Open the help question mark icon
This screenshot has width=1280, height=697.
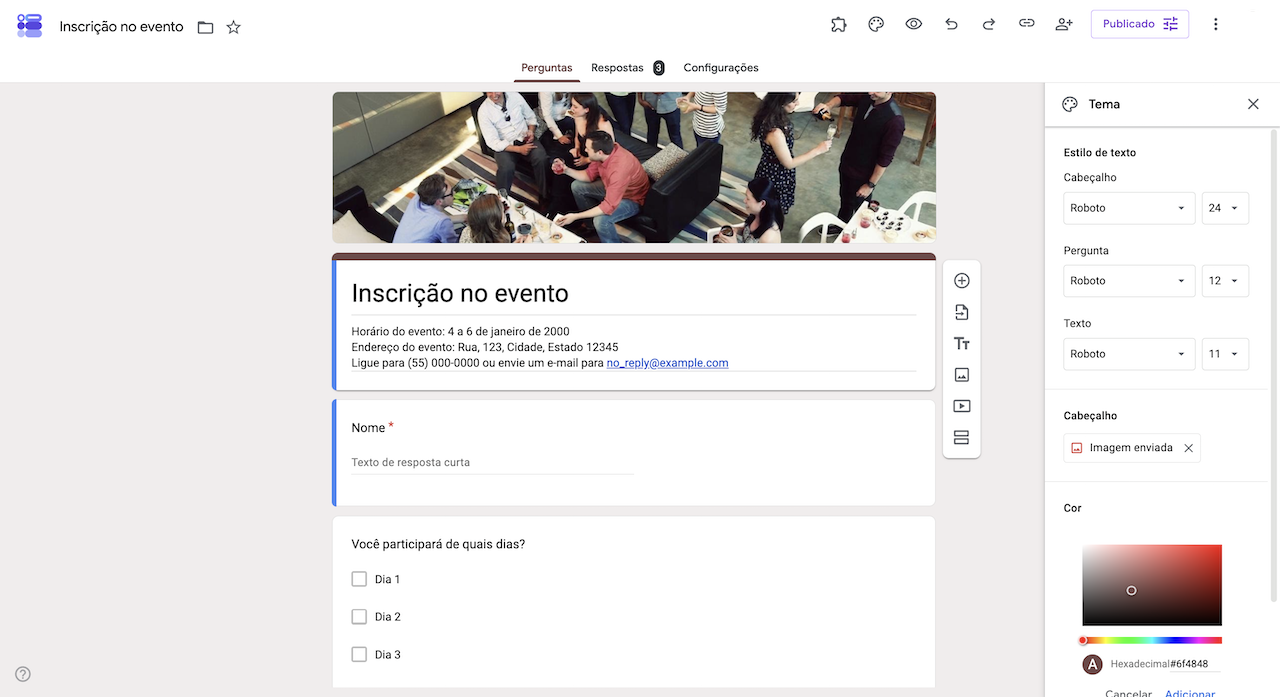tap(23, 674)
